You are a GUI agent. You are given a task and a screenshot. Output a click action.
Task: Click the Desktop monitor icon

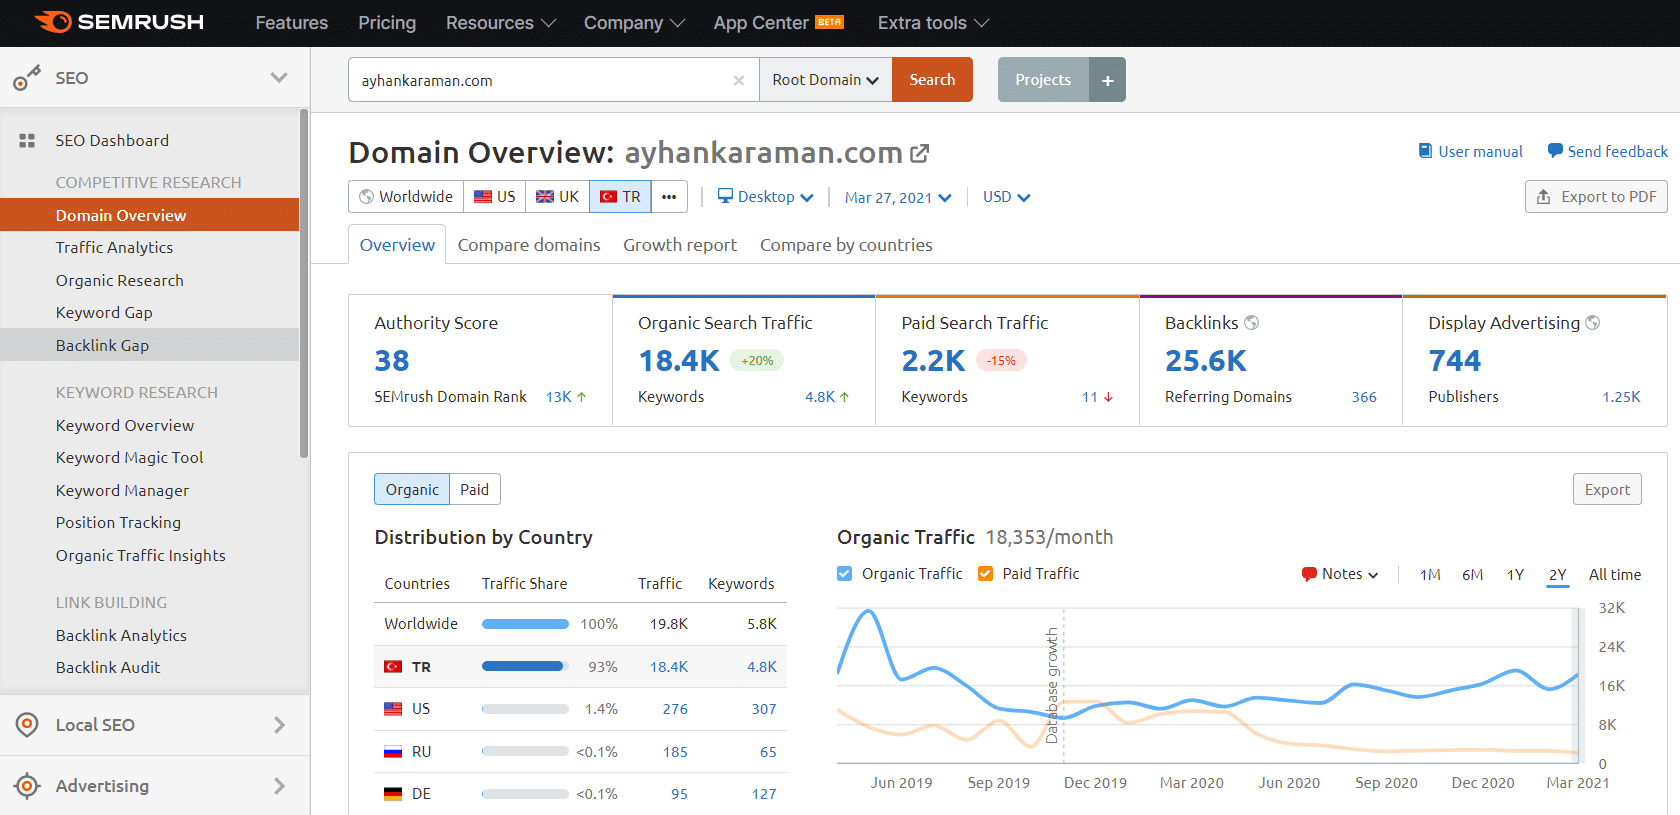tap(726, 196)
